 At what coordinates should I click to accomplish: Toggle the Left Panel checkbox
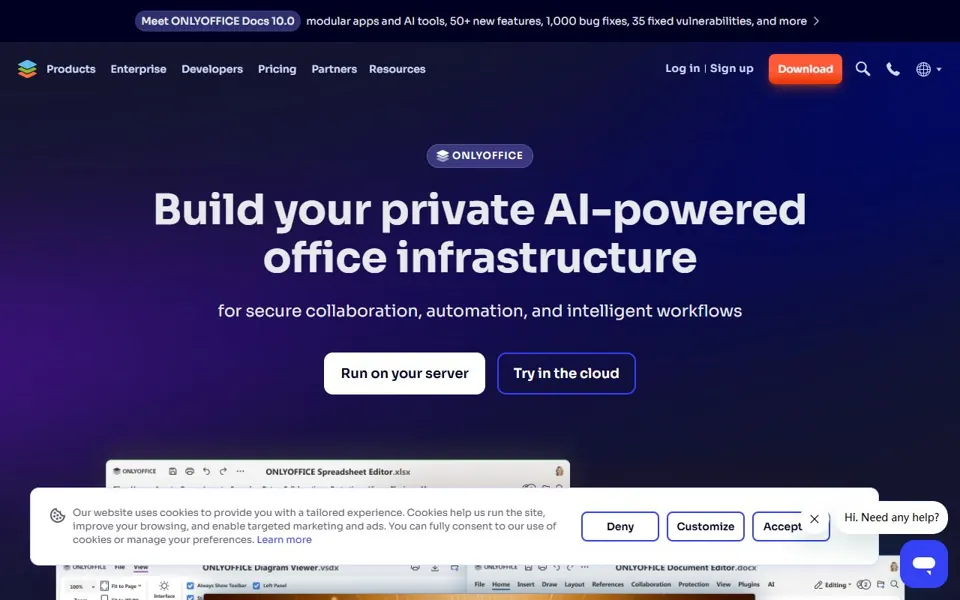tap(257, 586)
